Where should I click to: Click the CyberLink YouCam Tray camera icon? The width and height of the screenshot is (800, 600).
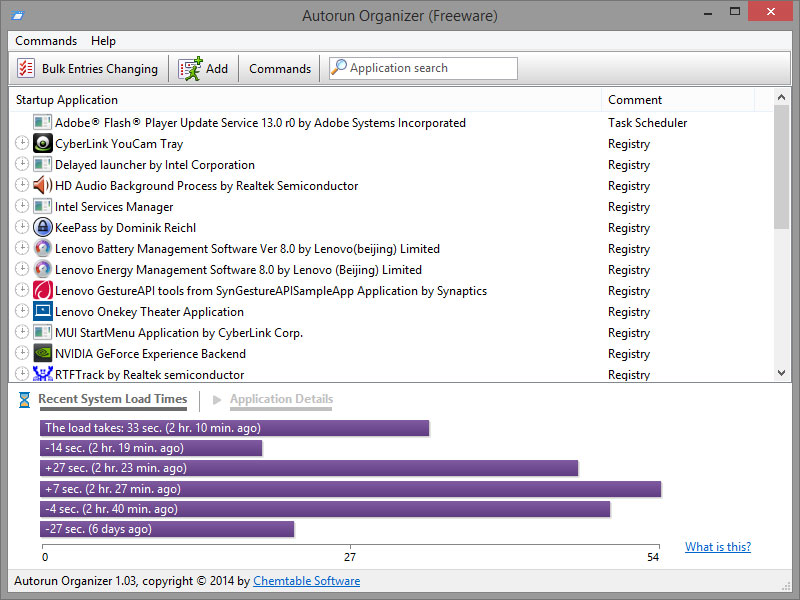point(42,143)
